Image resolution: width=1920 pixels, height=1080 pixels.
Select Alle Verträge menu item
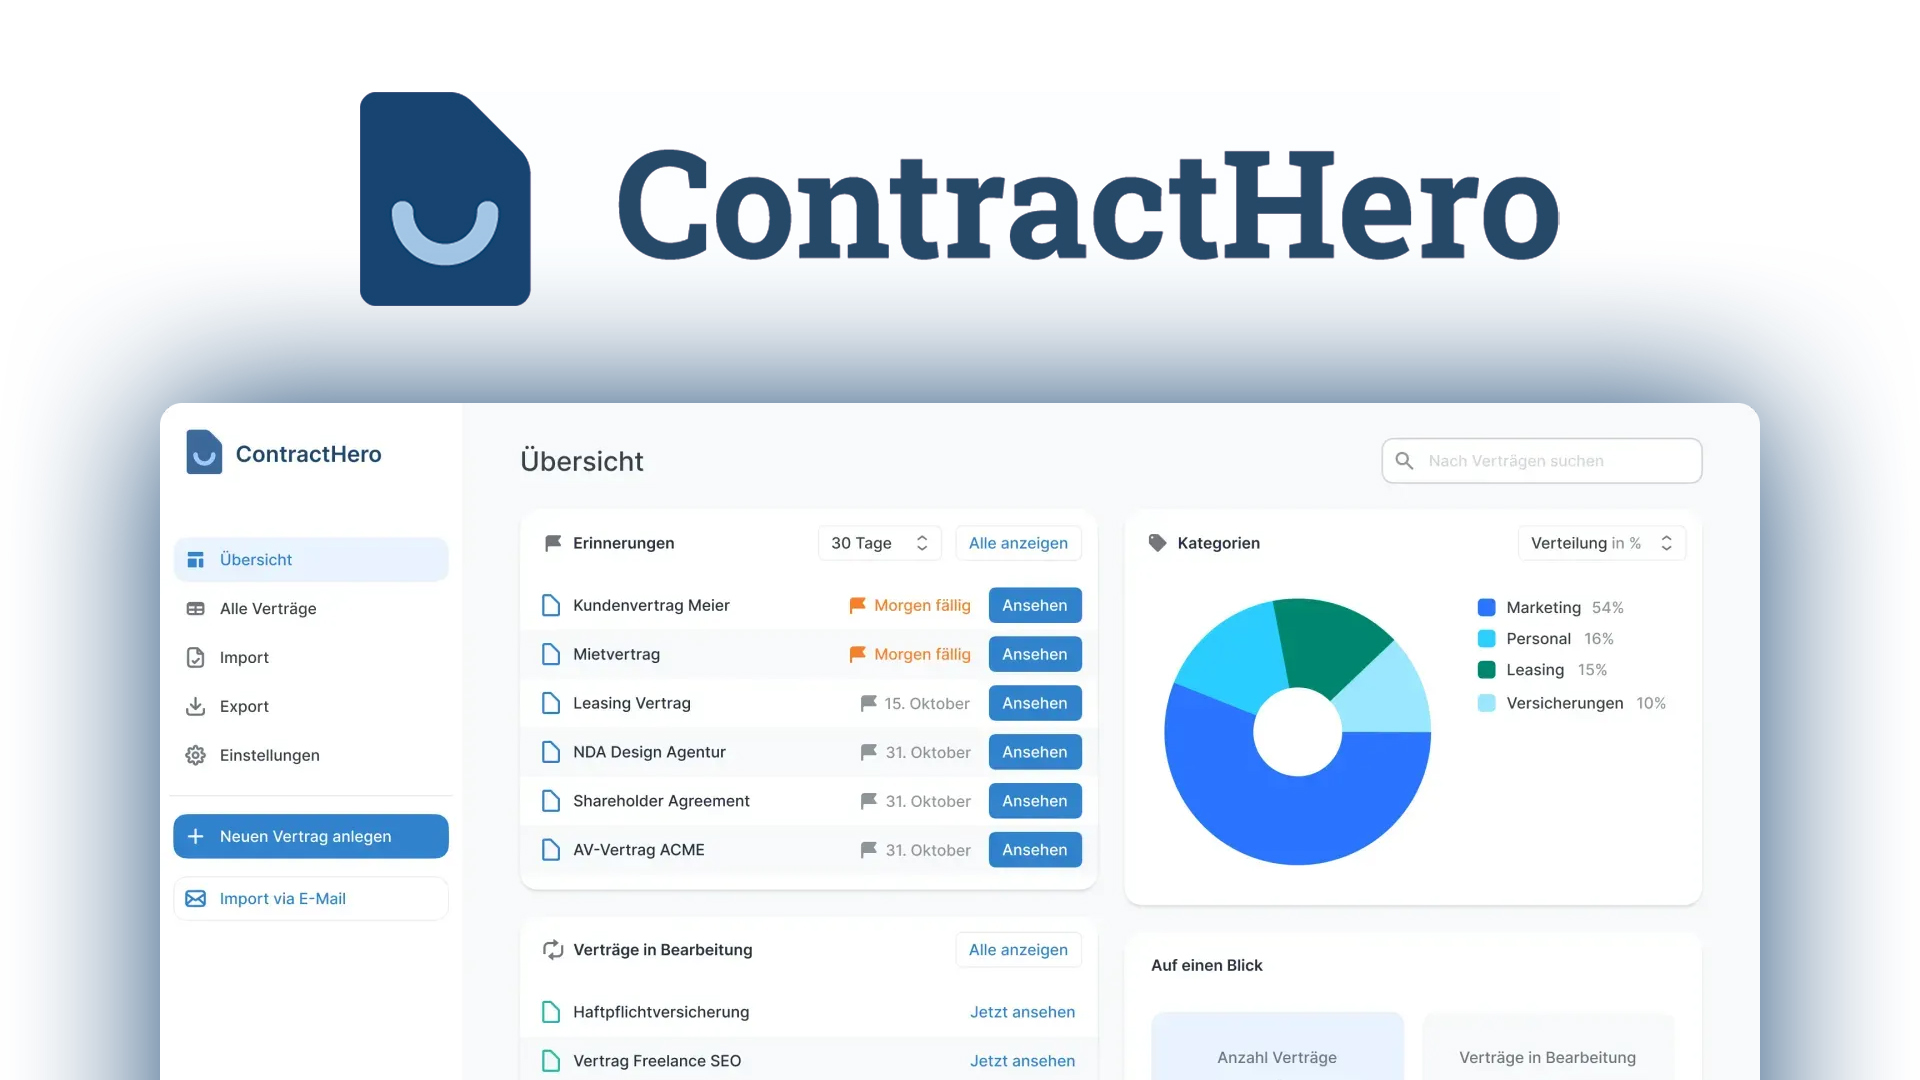(x=268, y=608)
